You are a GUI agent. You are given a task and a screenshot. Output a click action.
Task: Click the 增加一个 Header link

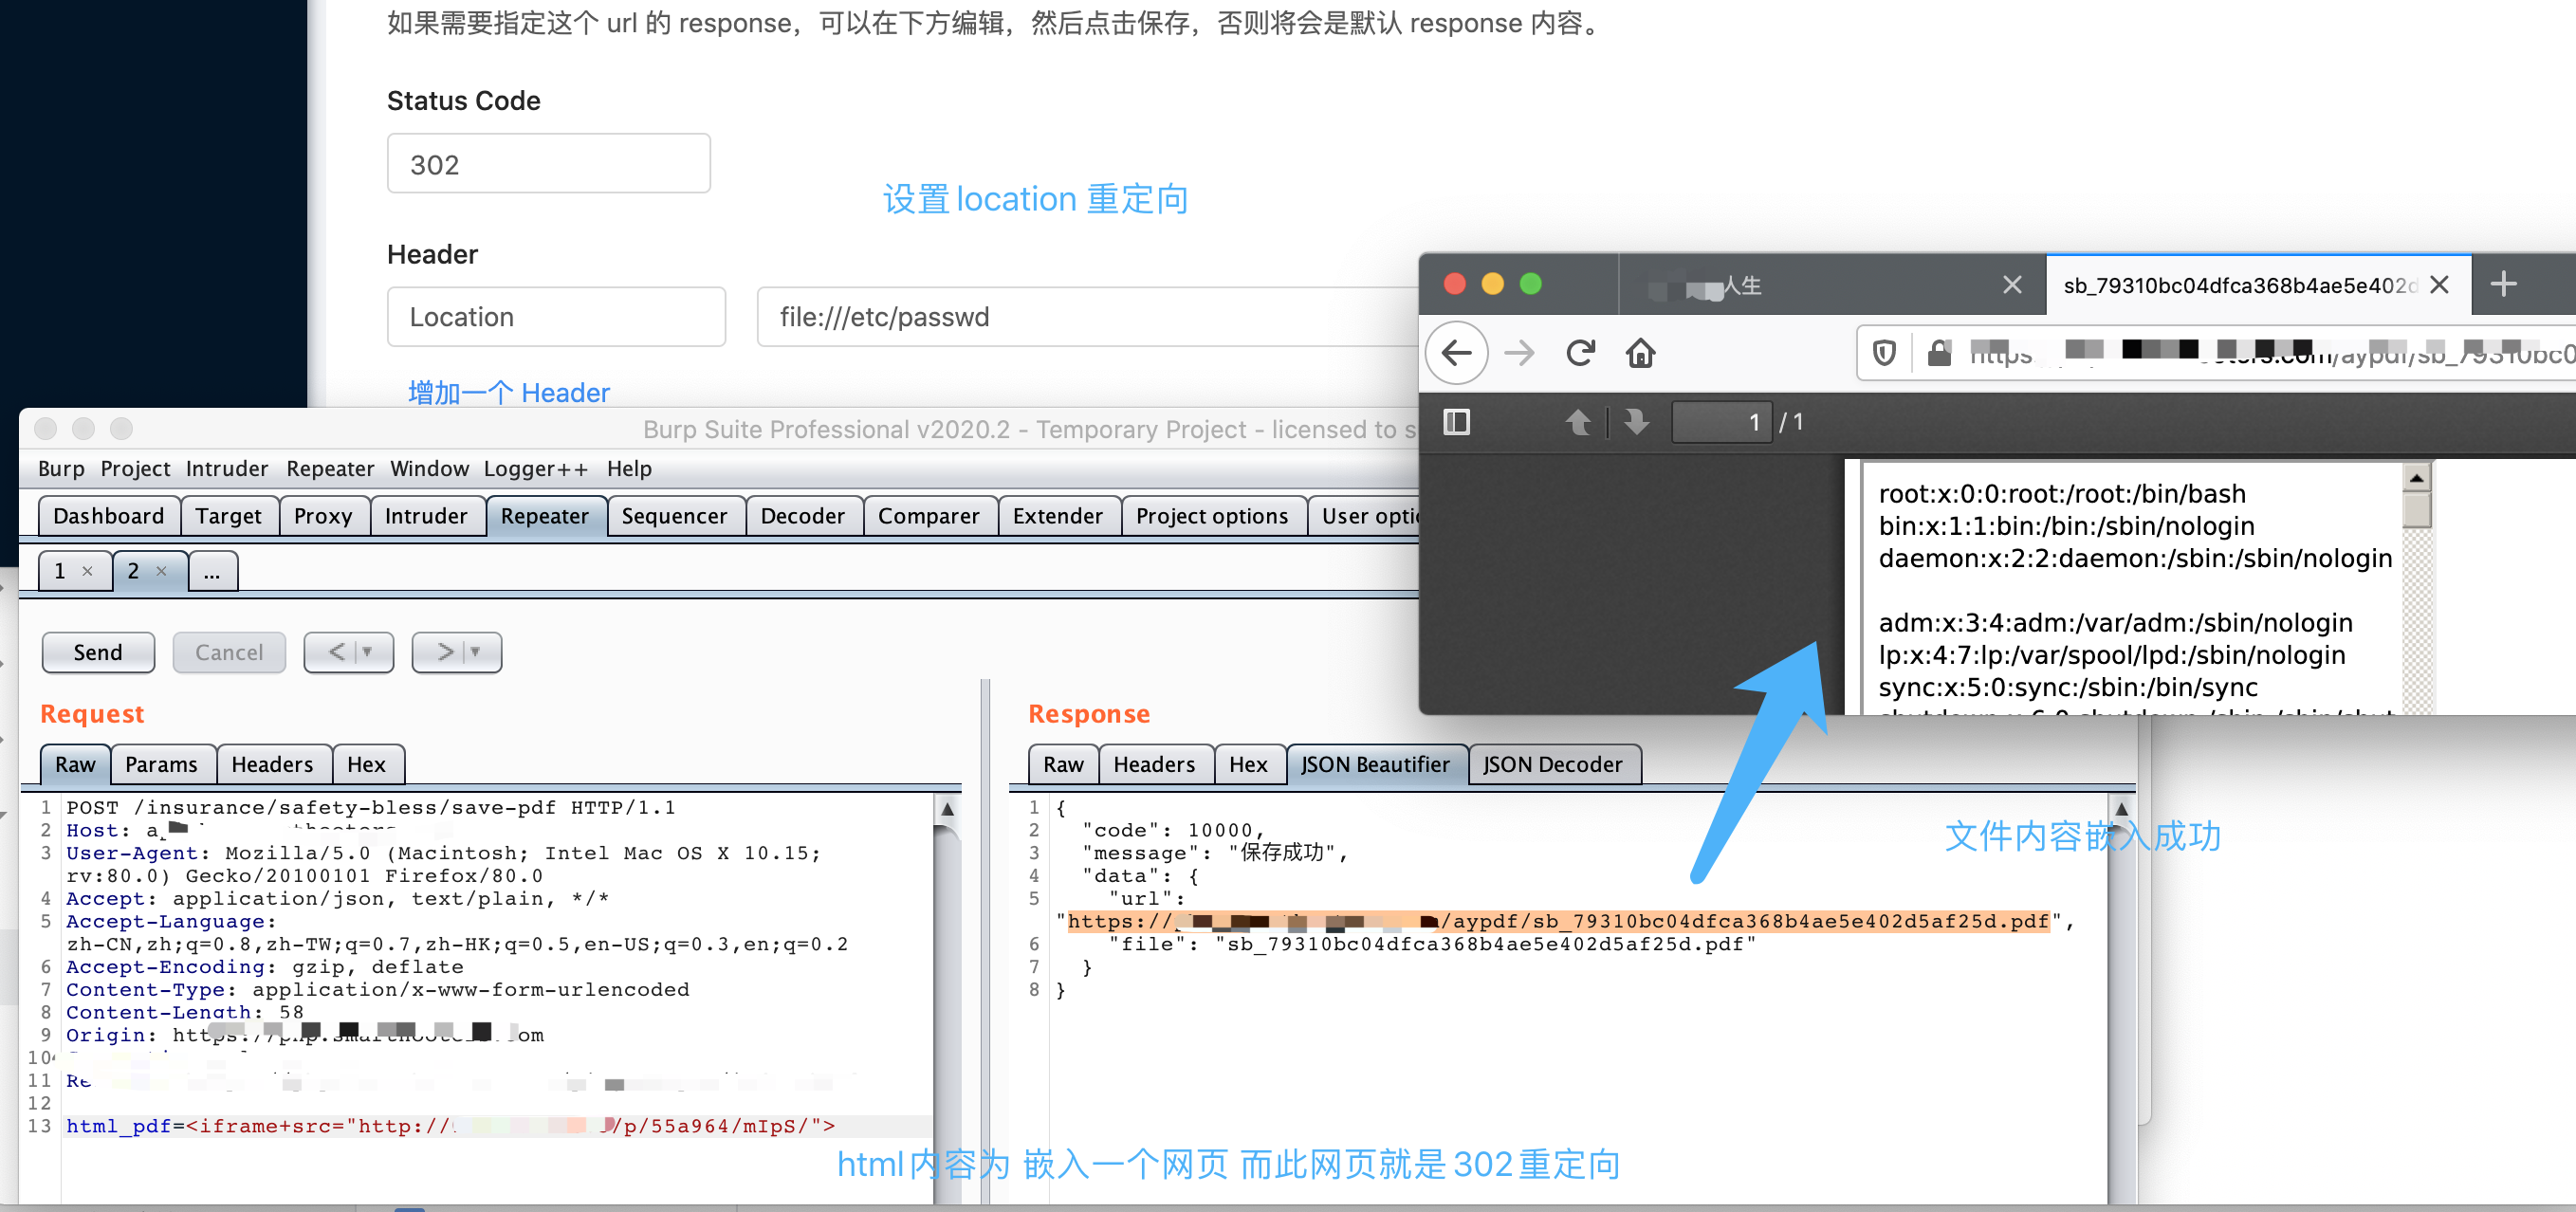[x=508, y=392]
